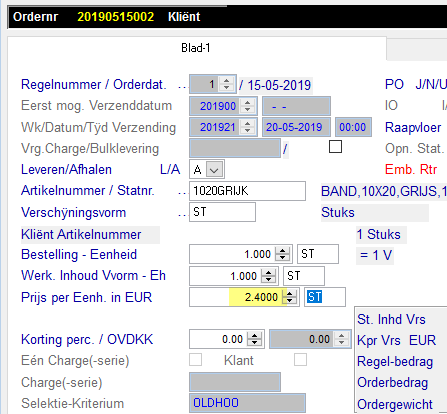This screenshot has width=447, height=414.
Task: Decrease the Werk. Inhoud Vvorm spinner
Action: coord(268,279)
